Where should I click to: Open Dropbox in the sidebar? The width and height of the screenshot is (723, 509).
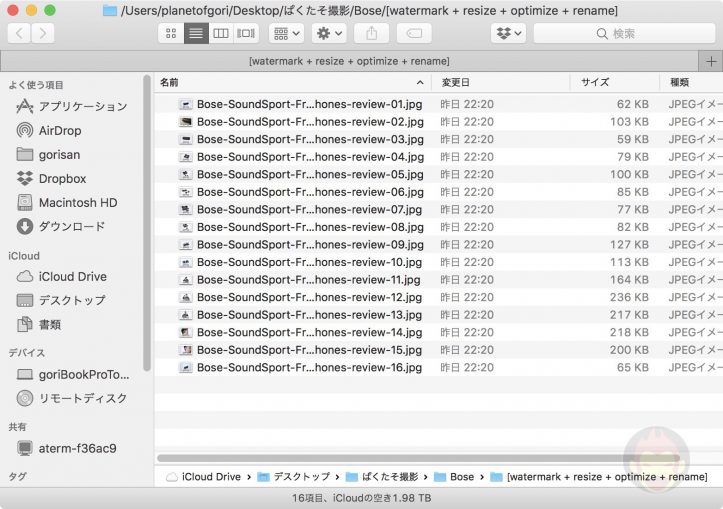(x=51, y=178)
